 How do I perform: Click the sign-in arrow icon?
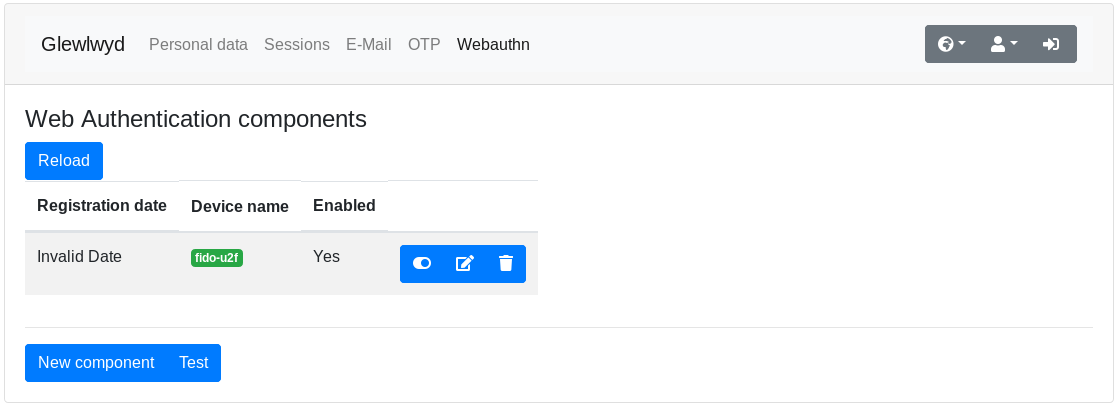coord(1051,44)
